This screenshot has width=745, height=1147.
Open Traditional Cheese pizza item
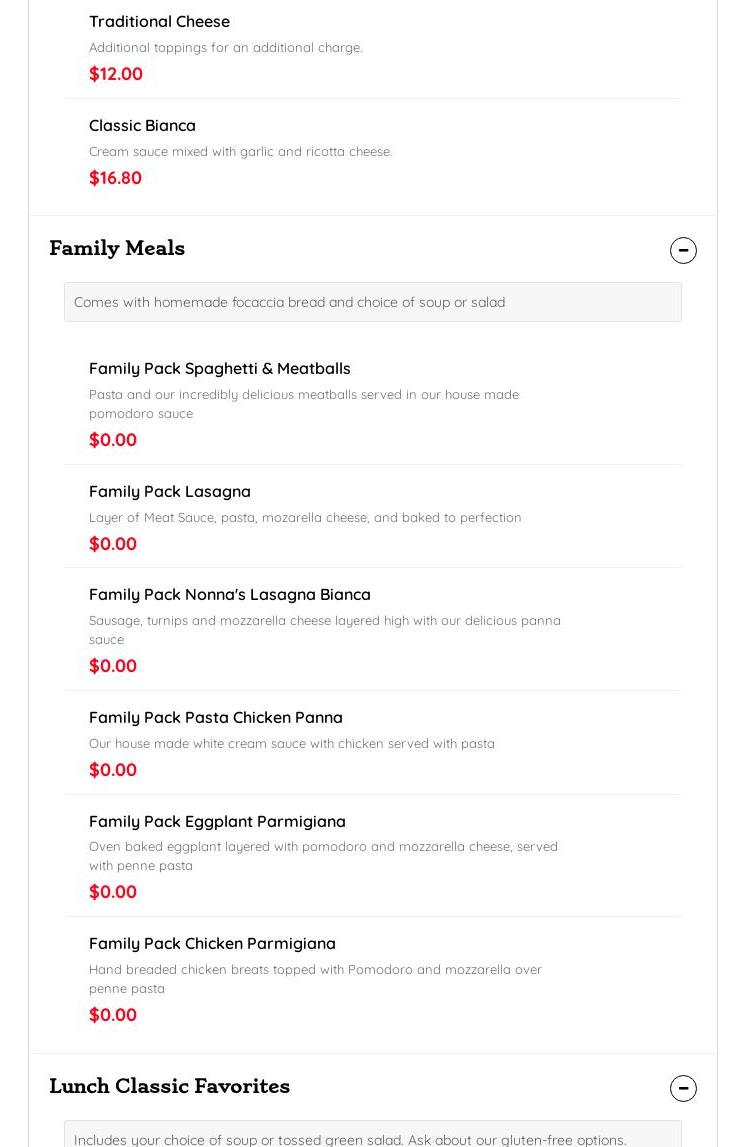tap(159, 21)
